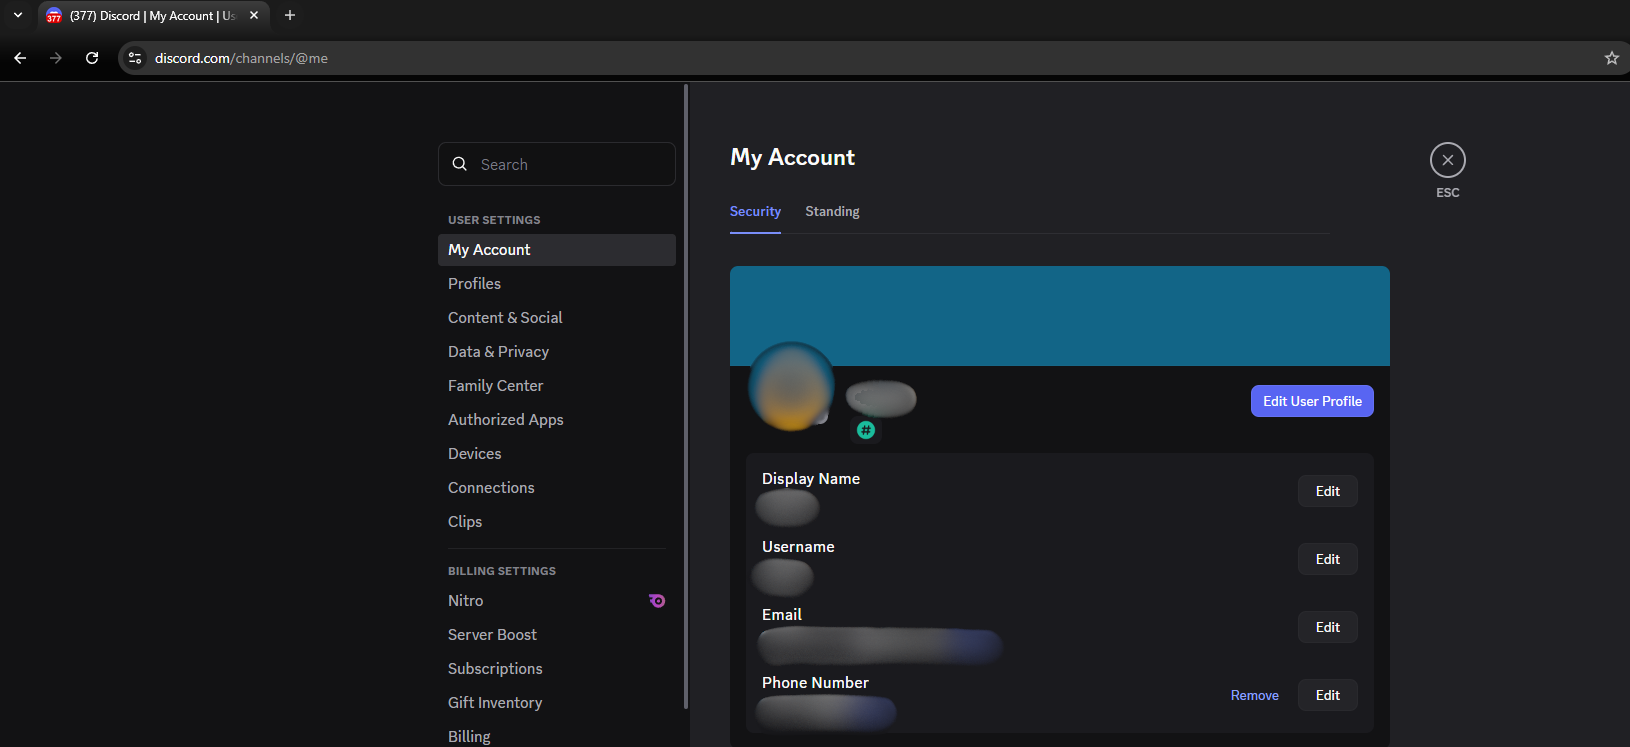Open a new browser tab
The width and height of the screenshot is (1630, 747).
(290, 15)
